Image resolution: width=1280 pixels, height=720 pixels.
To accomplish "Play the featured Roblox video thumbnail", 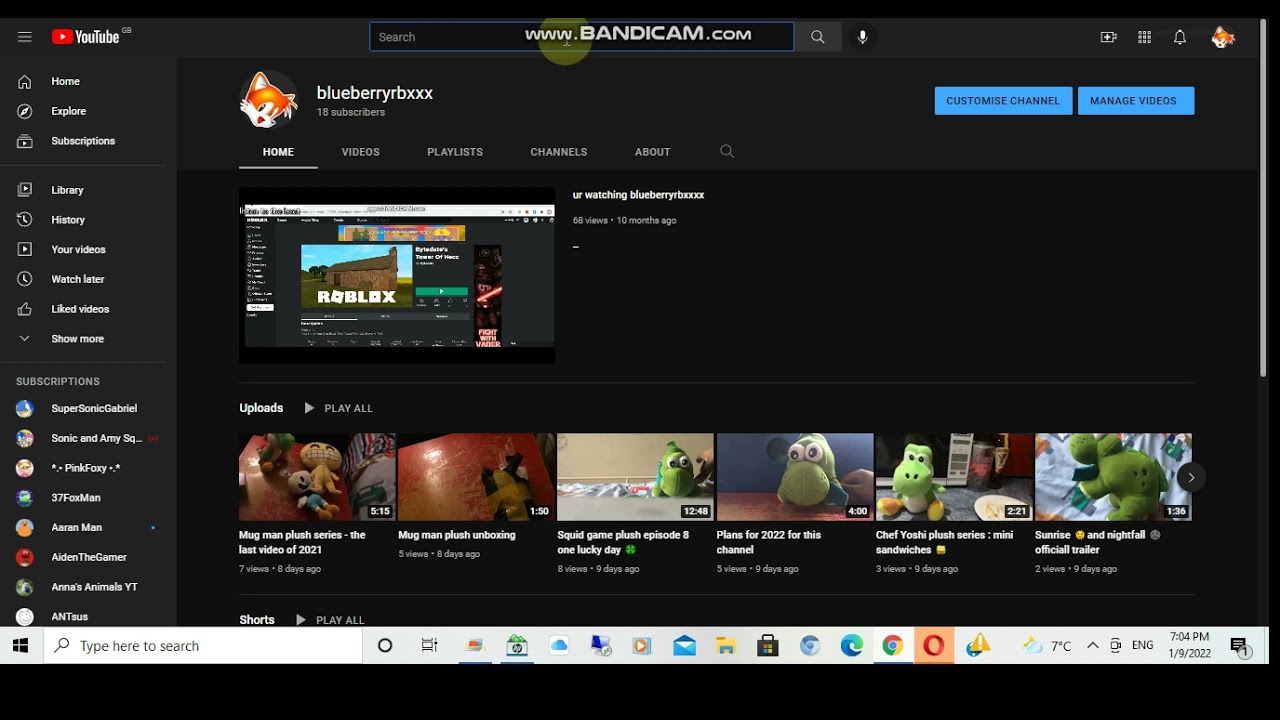I will click(397, 275).
